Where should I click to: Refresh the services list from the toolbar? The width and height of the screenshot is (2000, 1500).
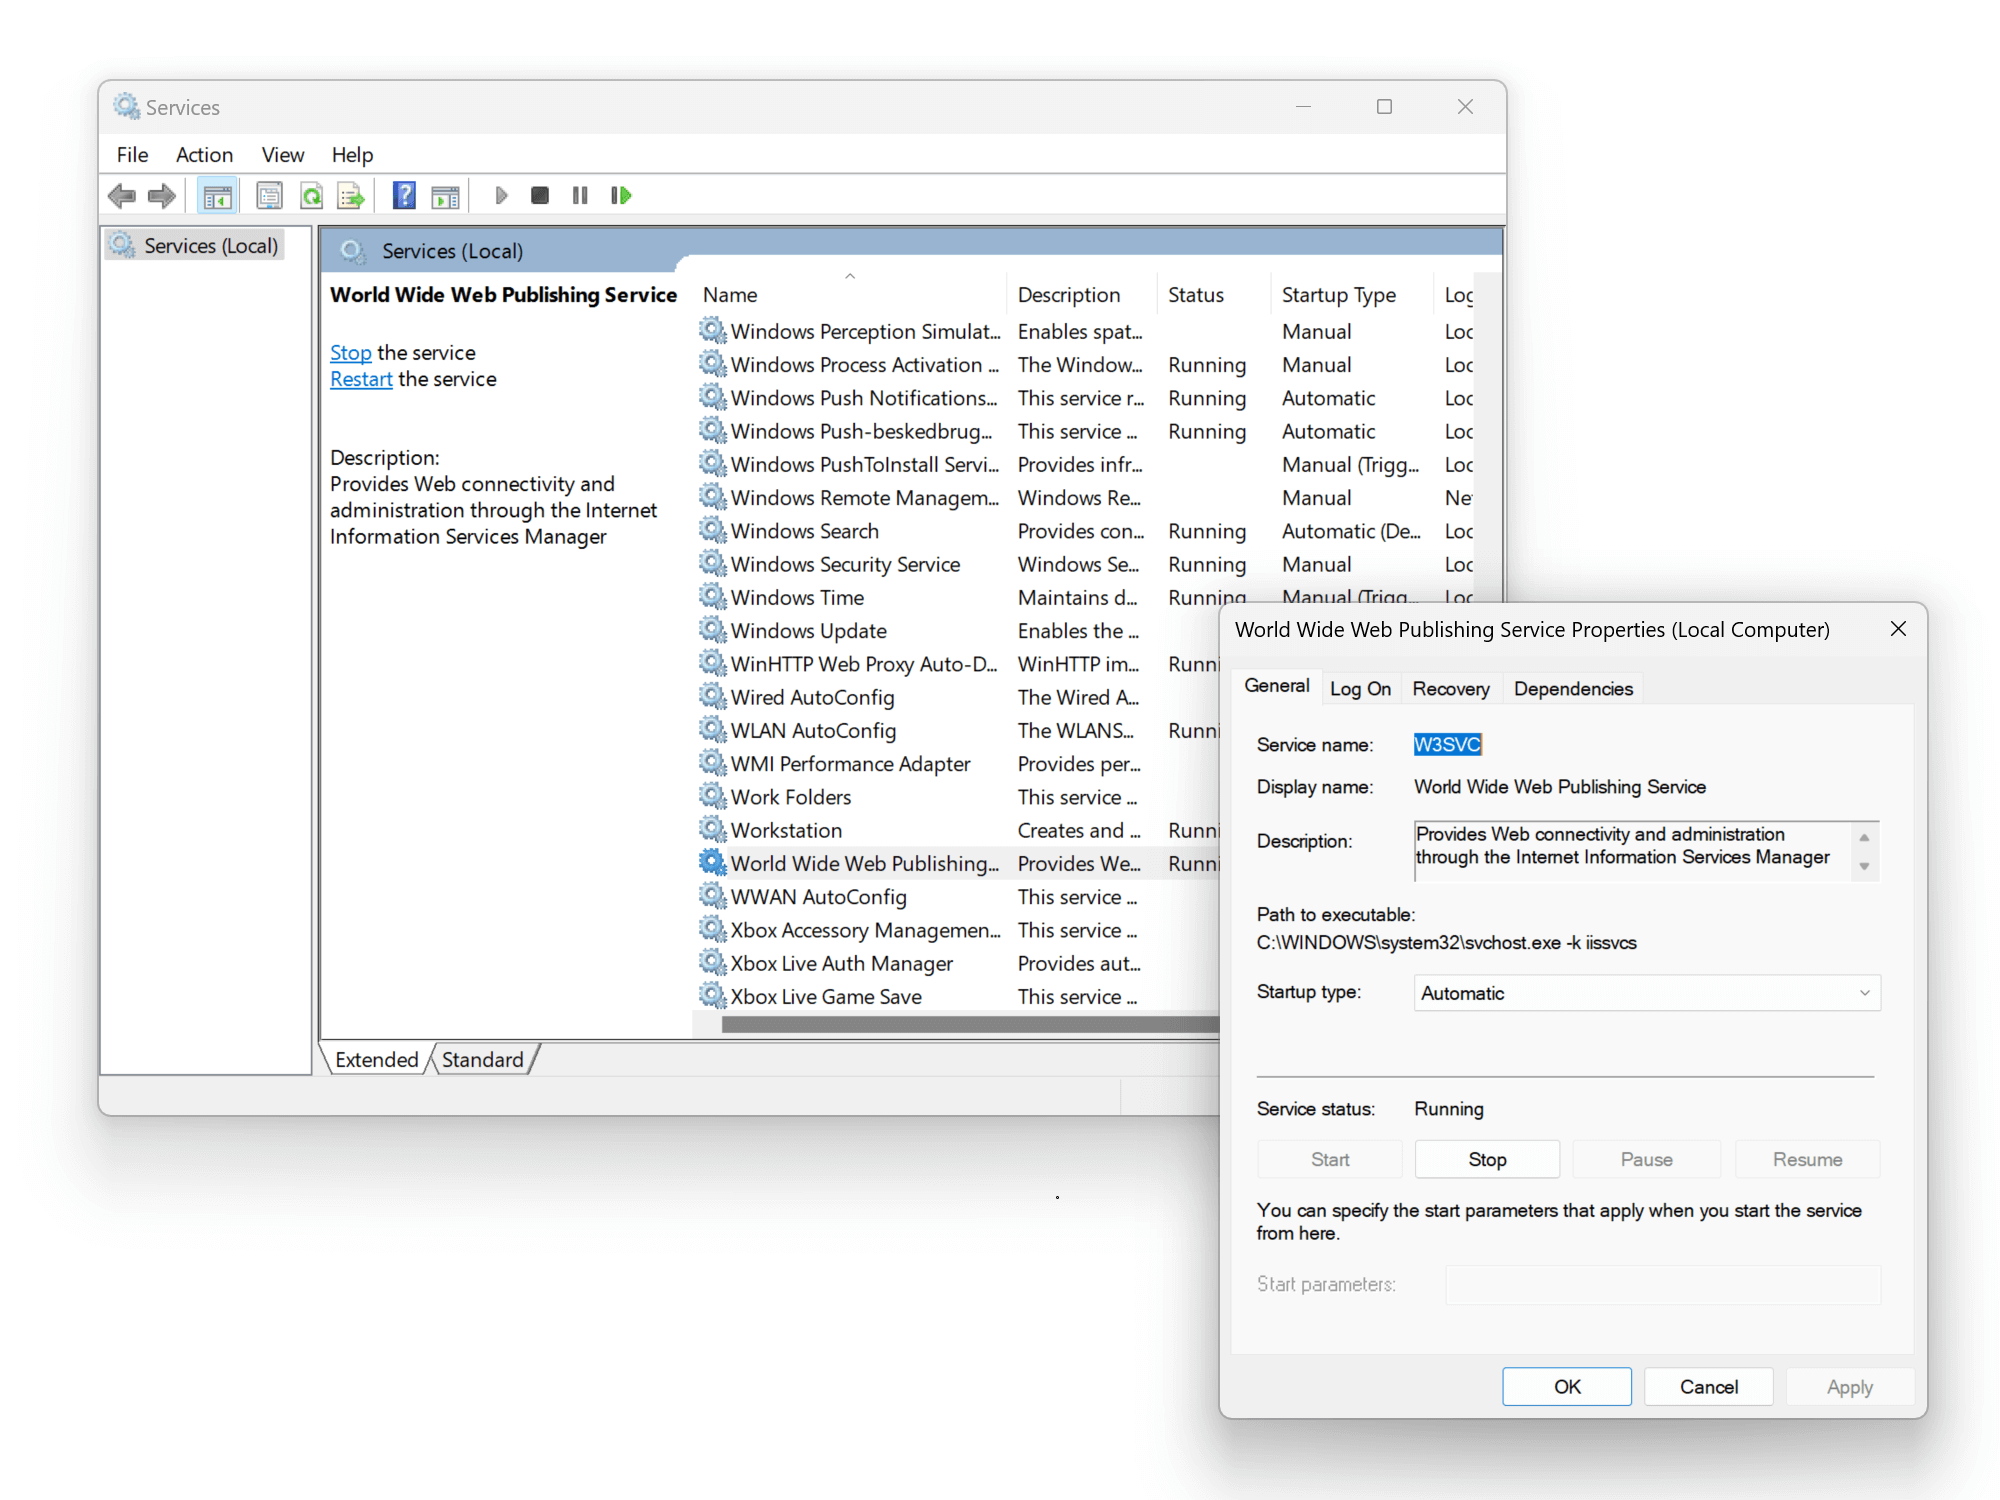311,195
